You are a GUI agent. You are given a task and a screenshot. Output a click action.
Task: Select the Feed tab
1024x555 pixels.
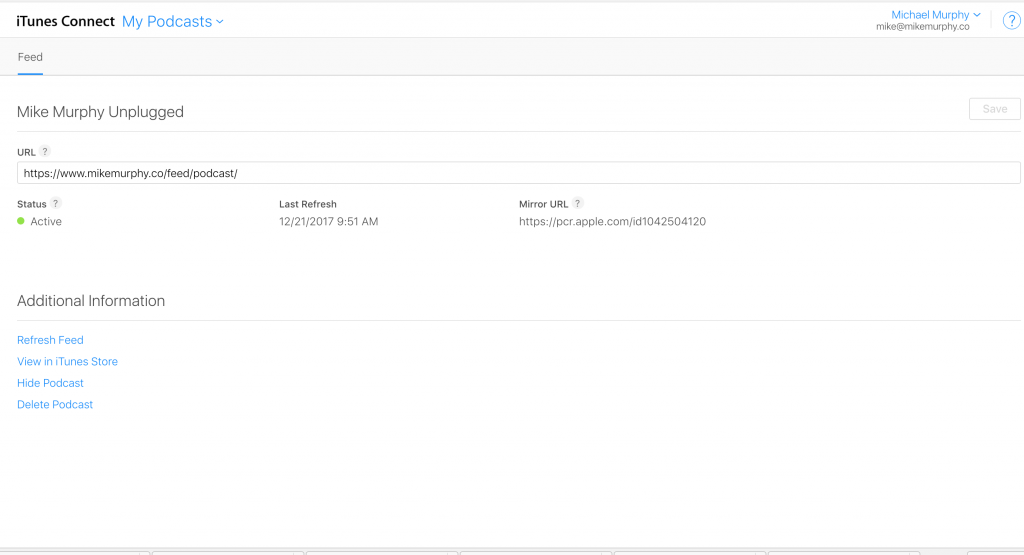(30, 57)
